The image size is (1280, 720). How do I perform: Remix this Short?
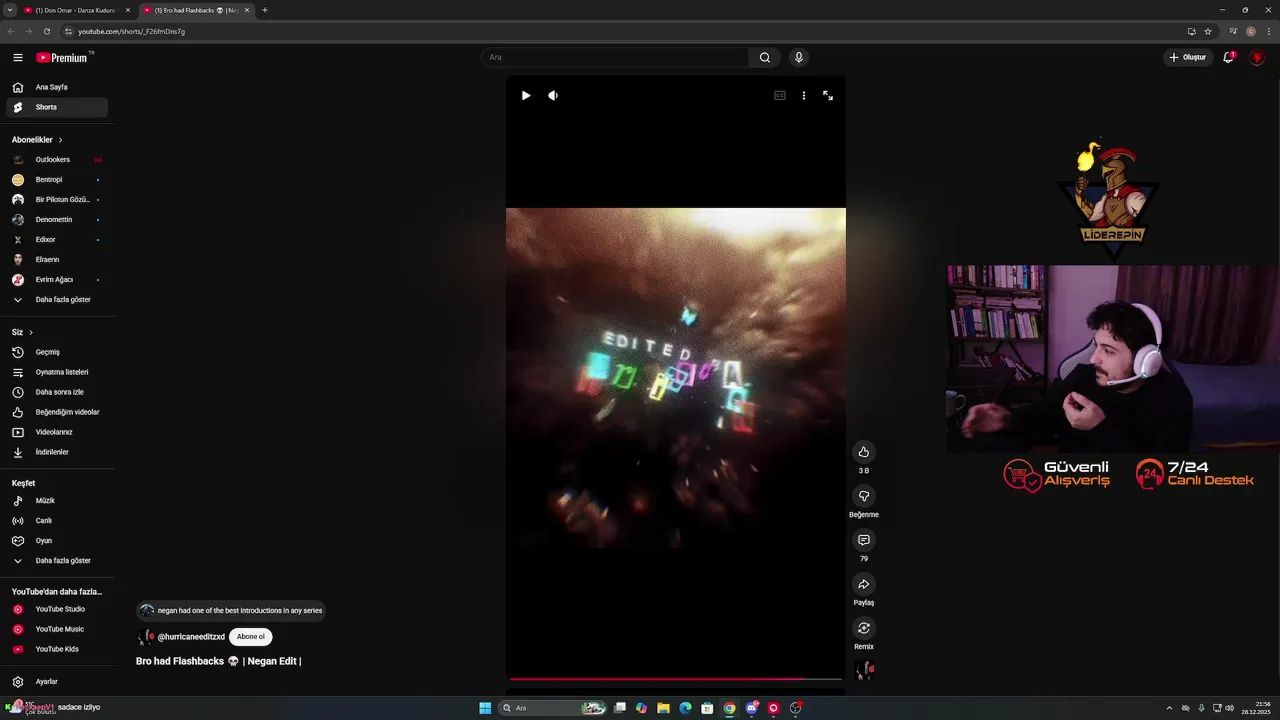click(x=864, y=628)
